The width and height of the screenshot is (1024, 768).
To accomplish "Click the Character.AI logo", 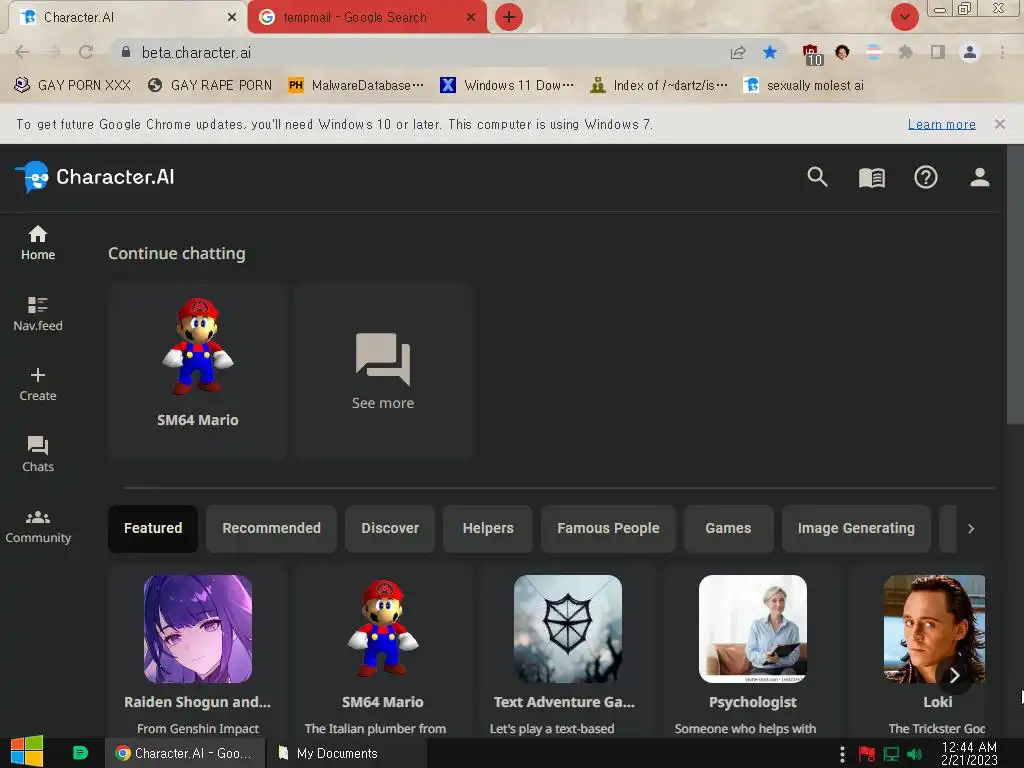I will coord(95,177).
